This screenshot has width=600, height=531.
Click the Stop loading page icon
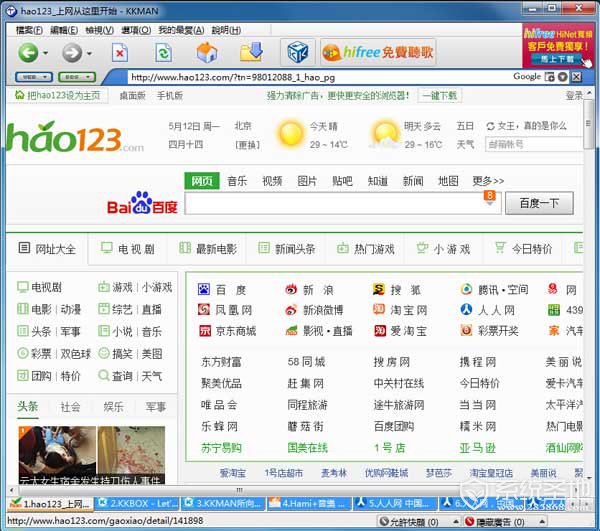point(120,52)
